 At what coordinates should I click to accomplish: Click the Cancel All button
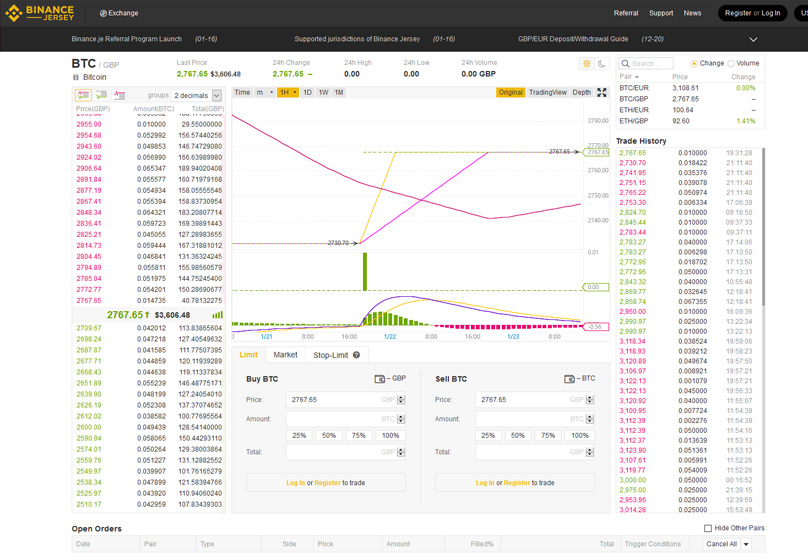pos(721,544)
